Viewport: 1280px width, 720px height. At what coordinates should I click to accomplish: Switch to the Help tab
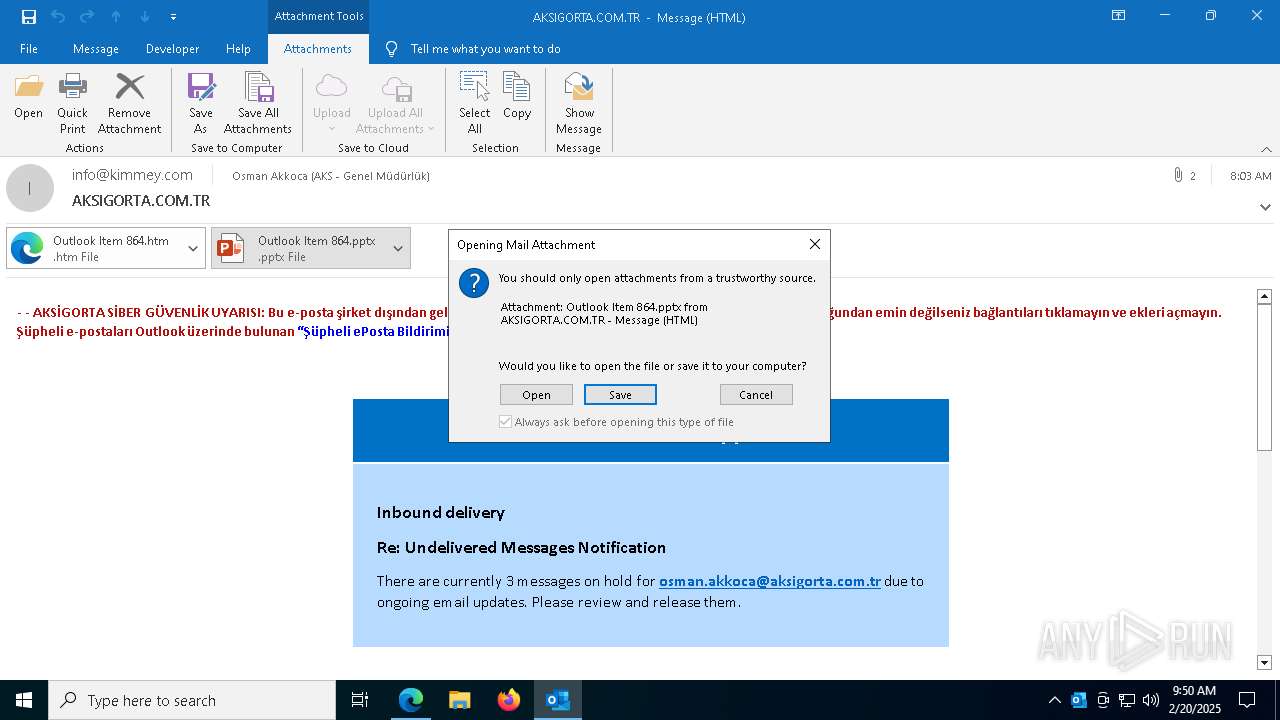click(x=238, y=49)
